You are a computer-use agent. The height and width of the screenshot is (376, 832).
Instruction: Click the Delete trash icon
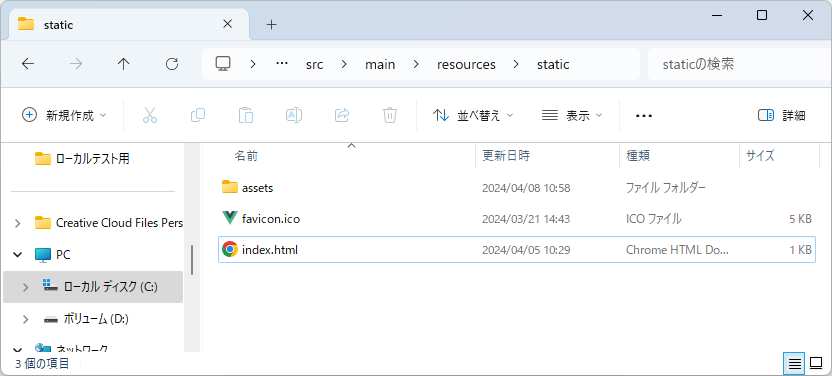click(390, 115)
